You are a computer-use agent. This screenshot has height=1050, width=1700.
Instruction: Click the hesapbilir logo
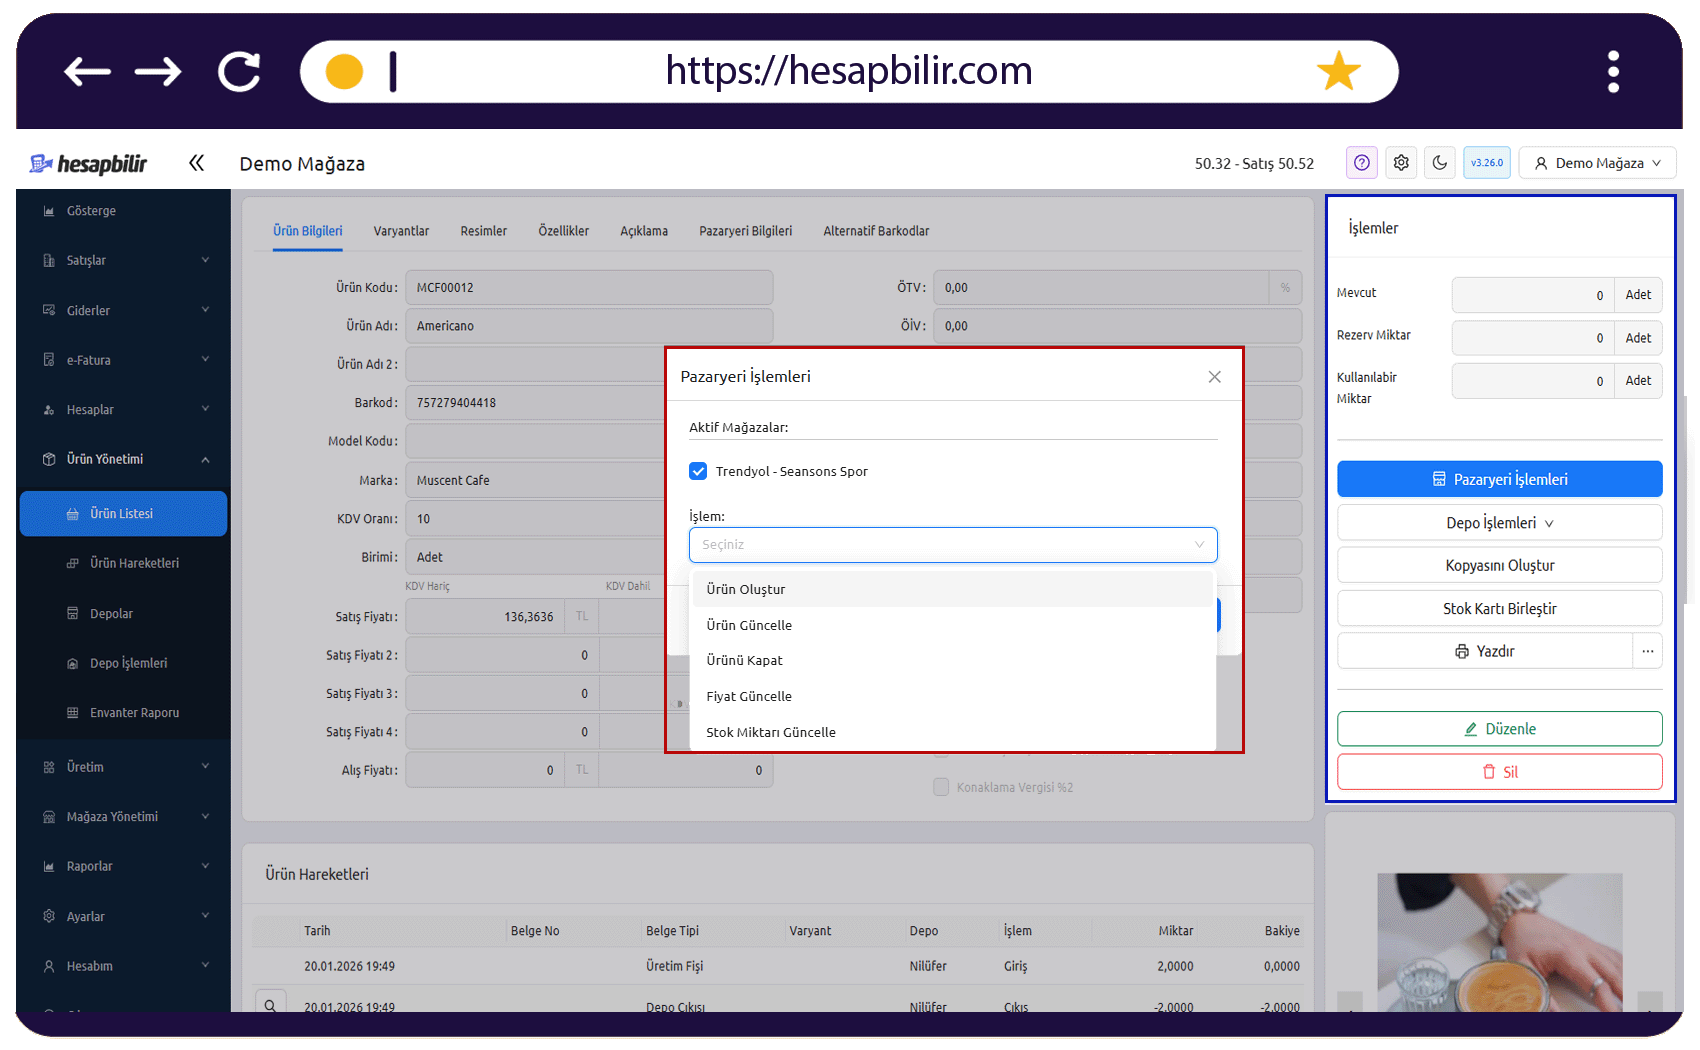point(88,164)
